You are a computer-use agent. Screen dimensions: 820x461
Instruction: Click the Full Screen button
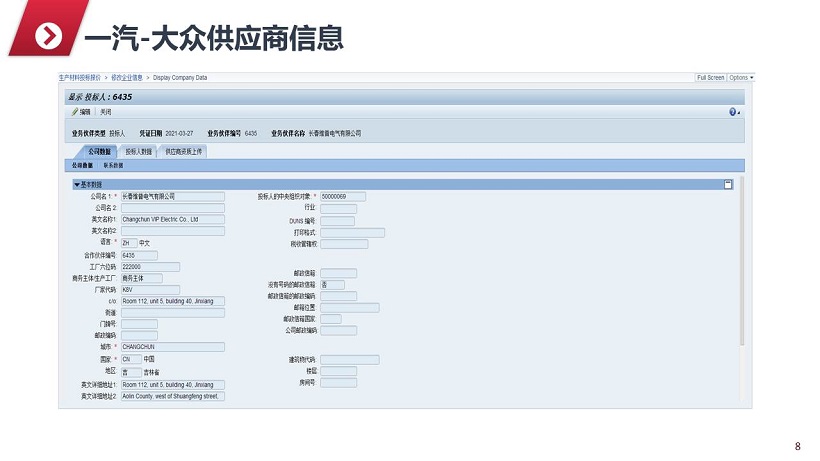click(x=710, y=77)
